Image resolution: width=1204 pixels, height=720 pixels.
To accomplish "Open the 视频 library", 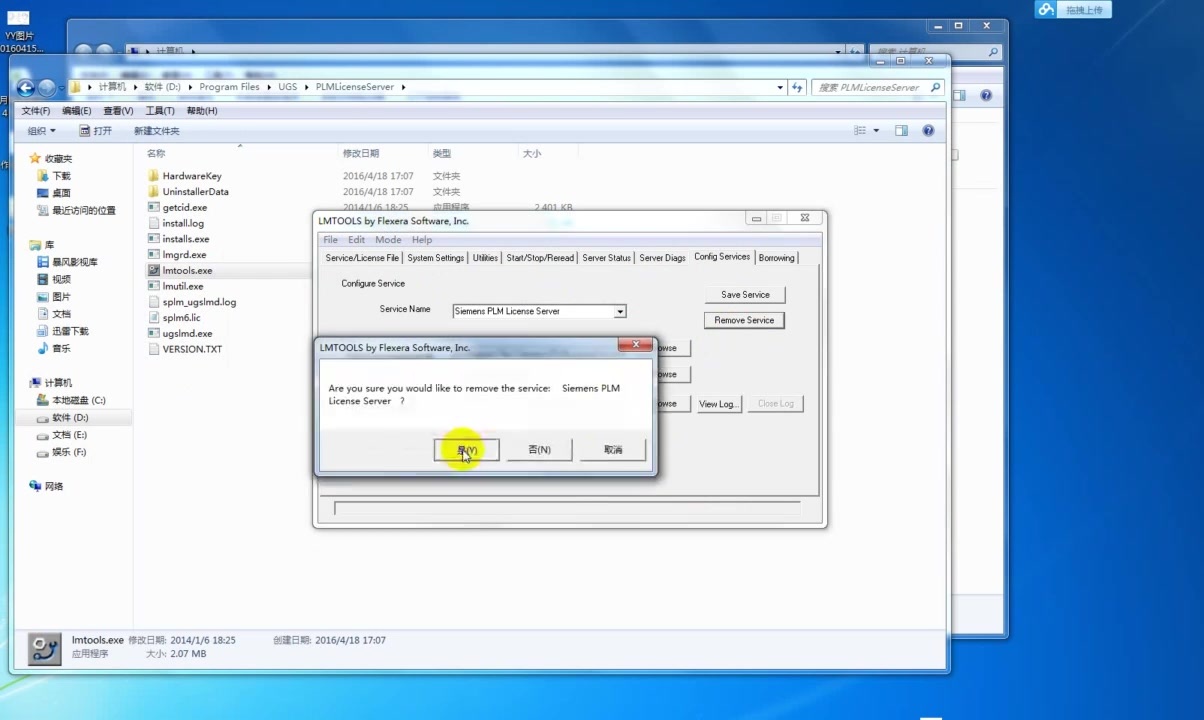I will [61, 279].
